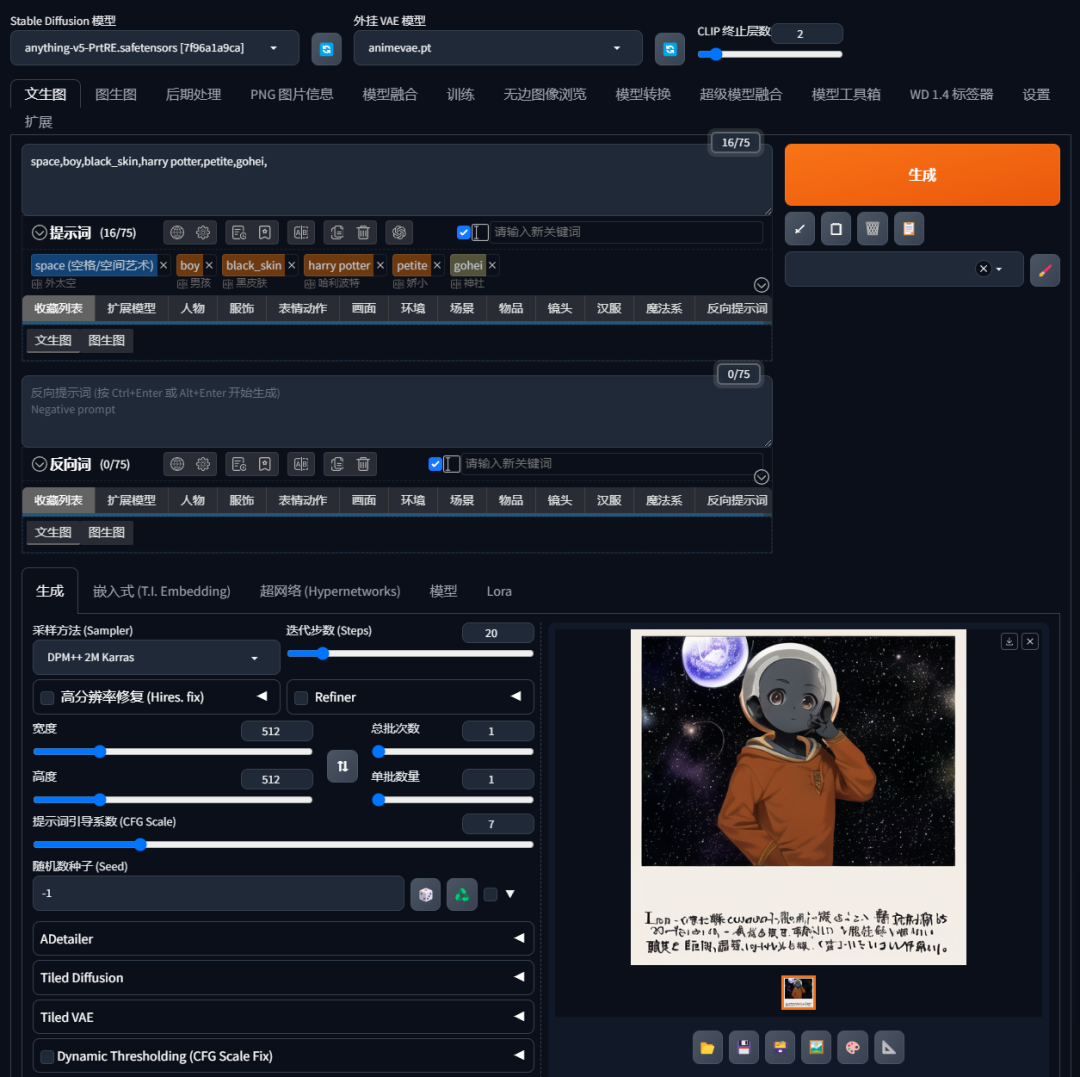The image size is (1080, 1077).
Task: Send result to inpaint via the palette icon
Action: pos(851,1047)
